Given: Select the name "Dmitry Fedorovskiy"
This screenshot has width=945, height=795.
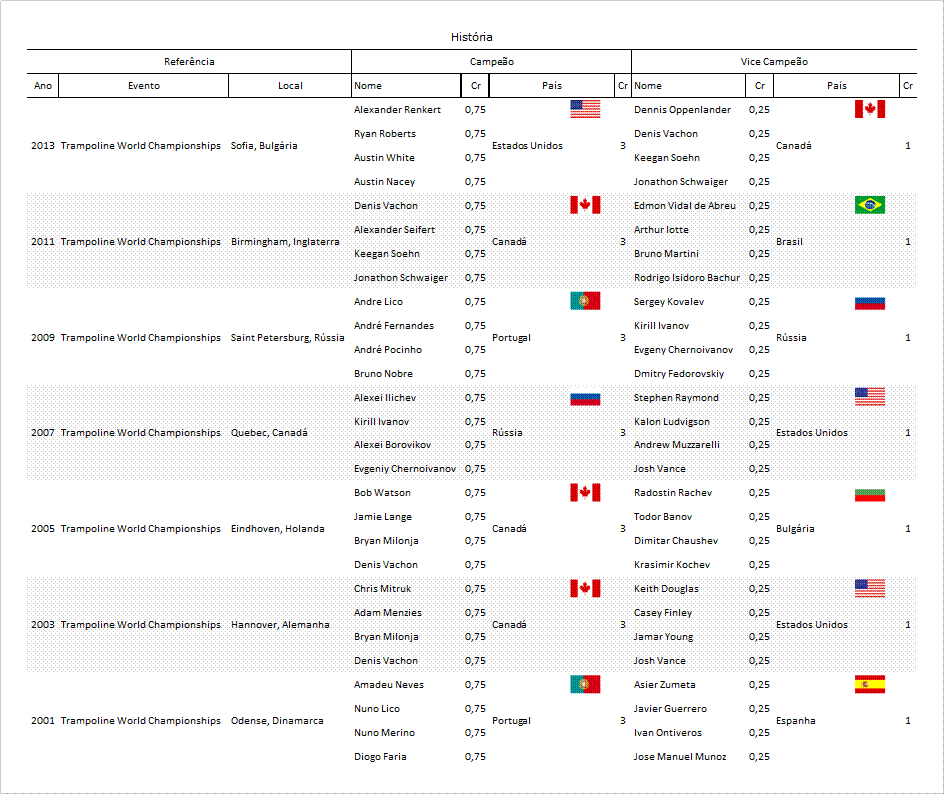Looking at the screenshot, I should click(679, 374).
